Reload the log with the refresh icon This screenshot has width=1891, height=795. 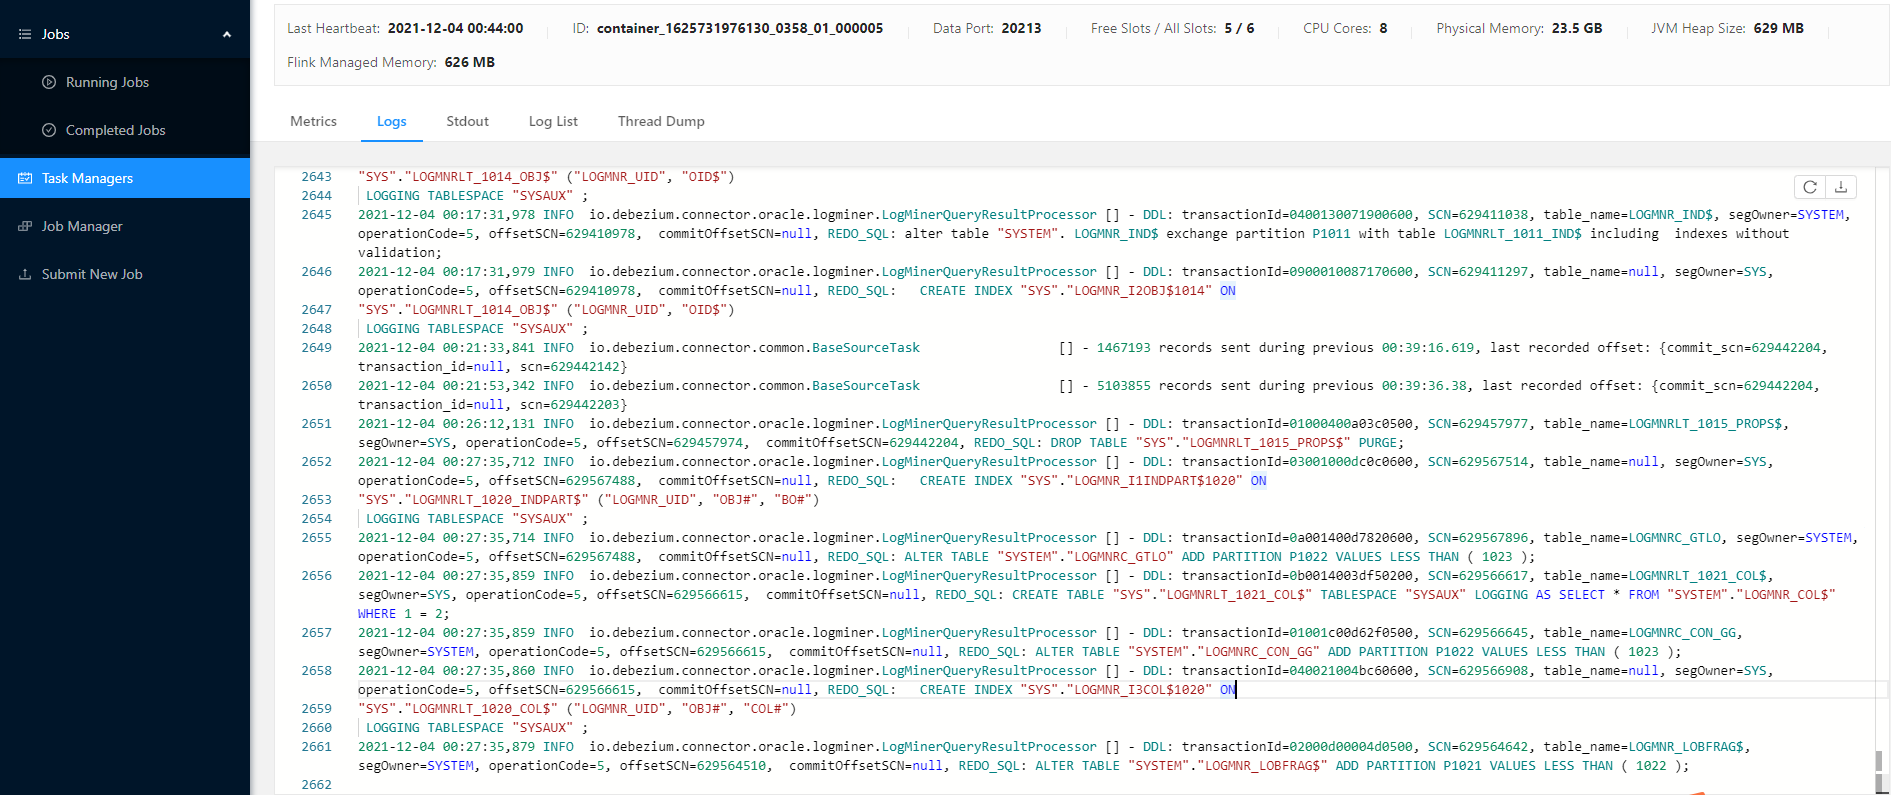point(1810,187)
